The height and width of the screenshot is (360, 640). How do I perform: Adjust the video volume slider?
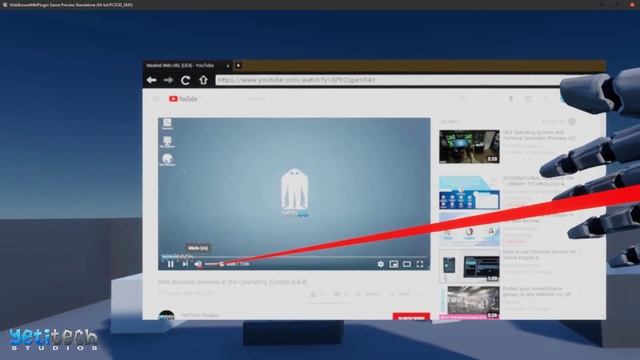tap(214, 264)
